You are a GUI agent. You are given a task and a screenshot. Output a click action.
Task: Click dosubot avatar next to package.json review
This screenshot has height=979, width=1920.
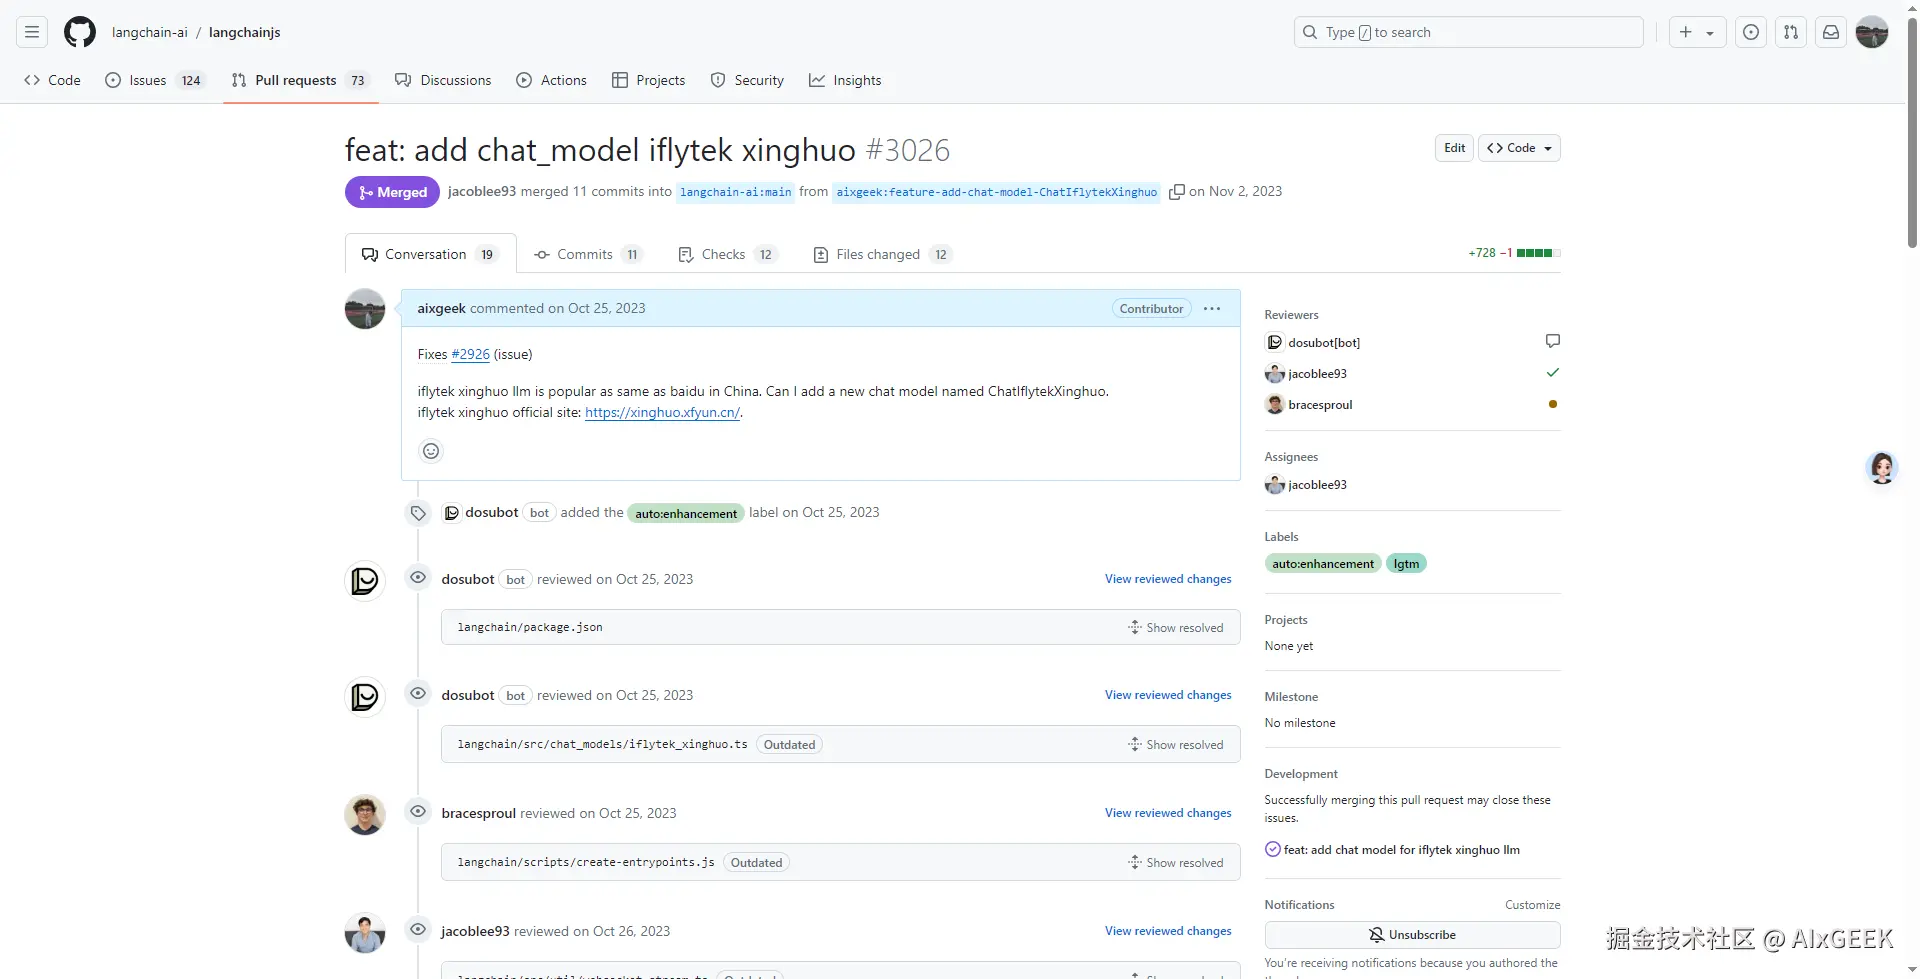click(365, 581)
